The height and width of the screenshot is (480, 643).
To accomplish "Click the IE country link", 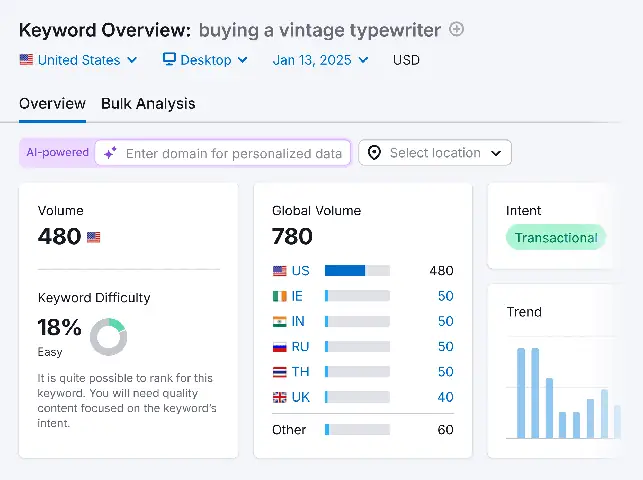I will [297, 296].
